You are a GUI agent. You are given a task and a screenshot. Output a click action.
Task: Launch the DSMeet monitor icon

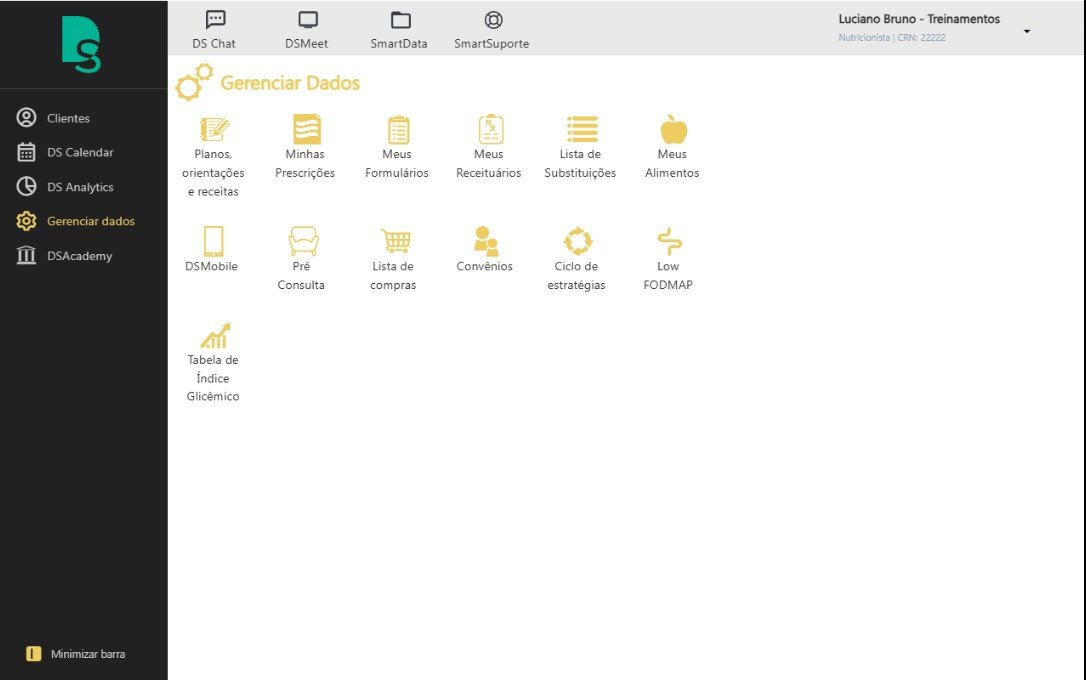(308, 19)
